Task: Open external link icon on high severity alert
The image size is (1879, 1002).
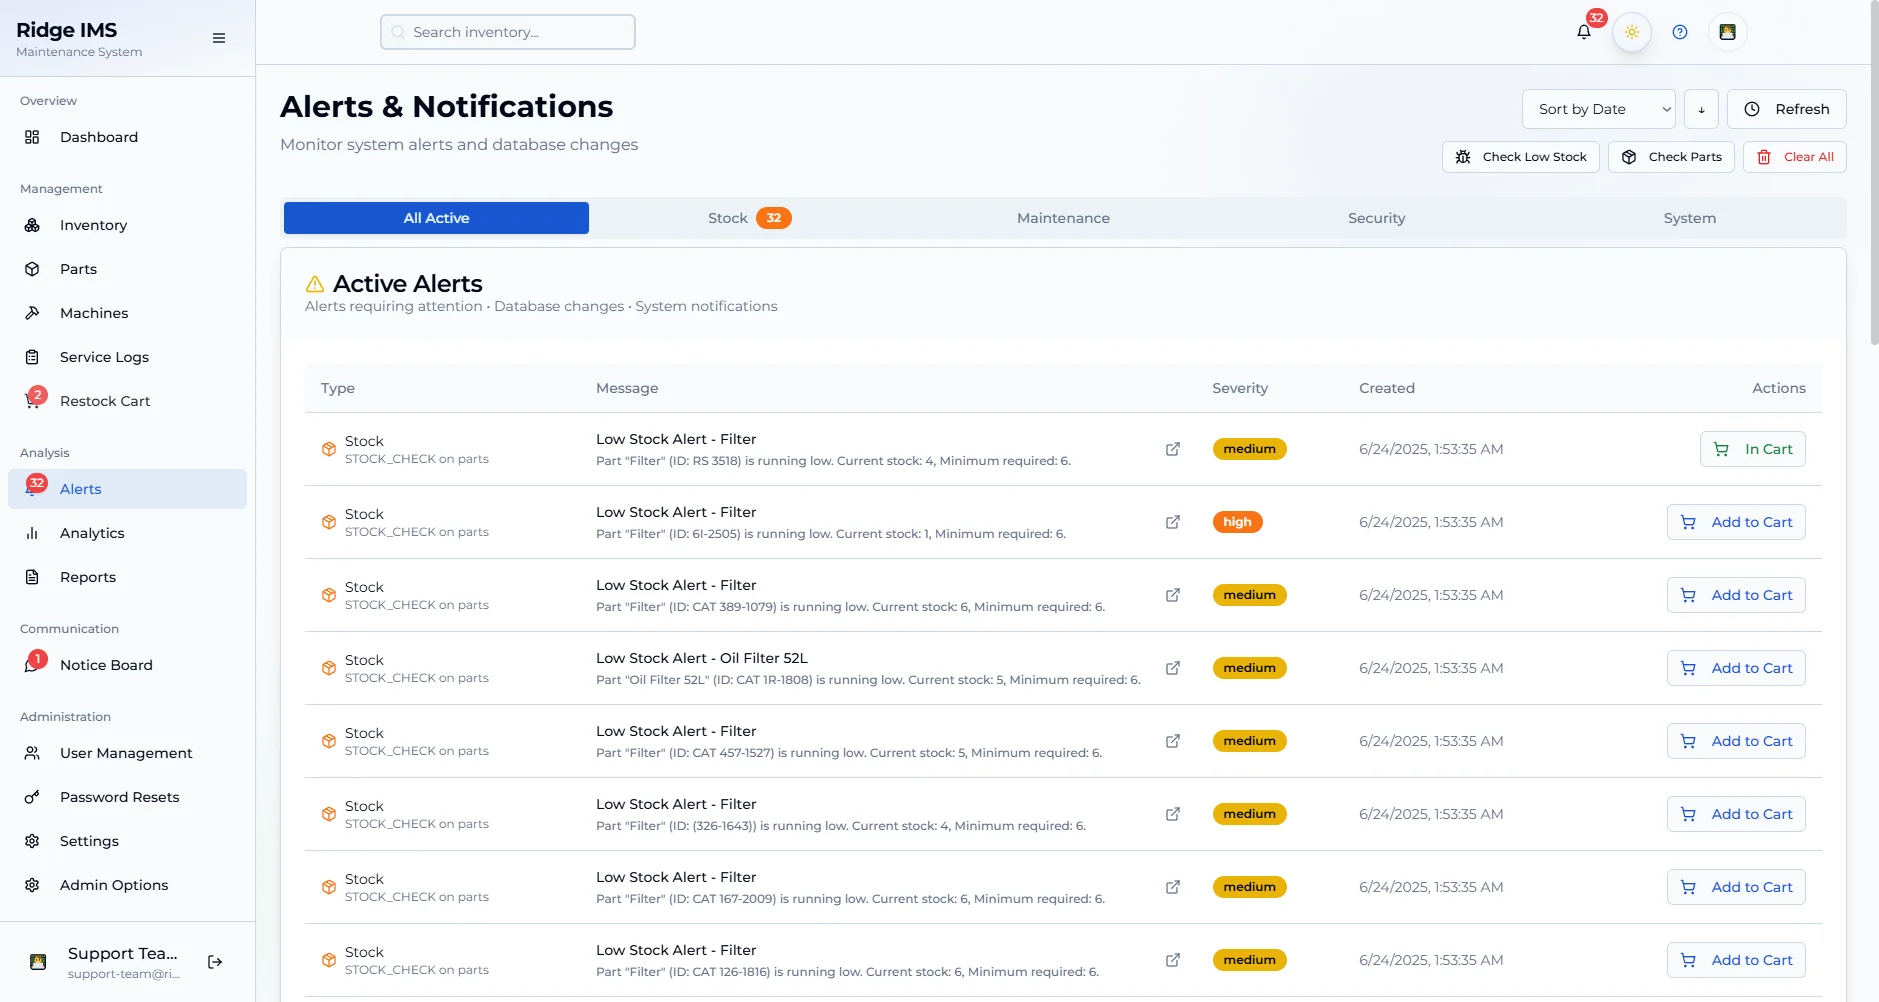Action: (1173, 522)
